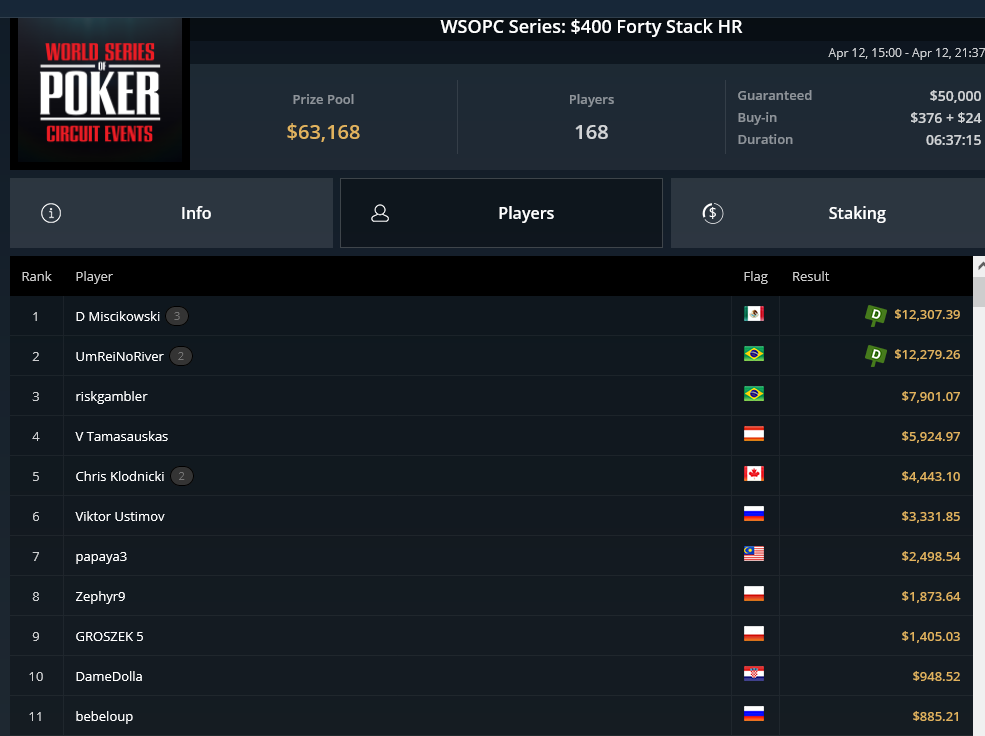
Task: Click the green deal badge beside $12,279.26
Action: (875, 355)
